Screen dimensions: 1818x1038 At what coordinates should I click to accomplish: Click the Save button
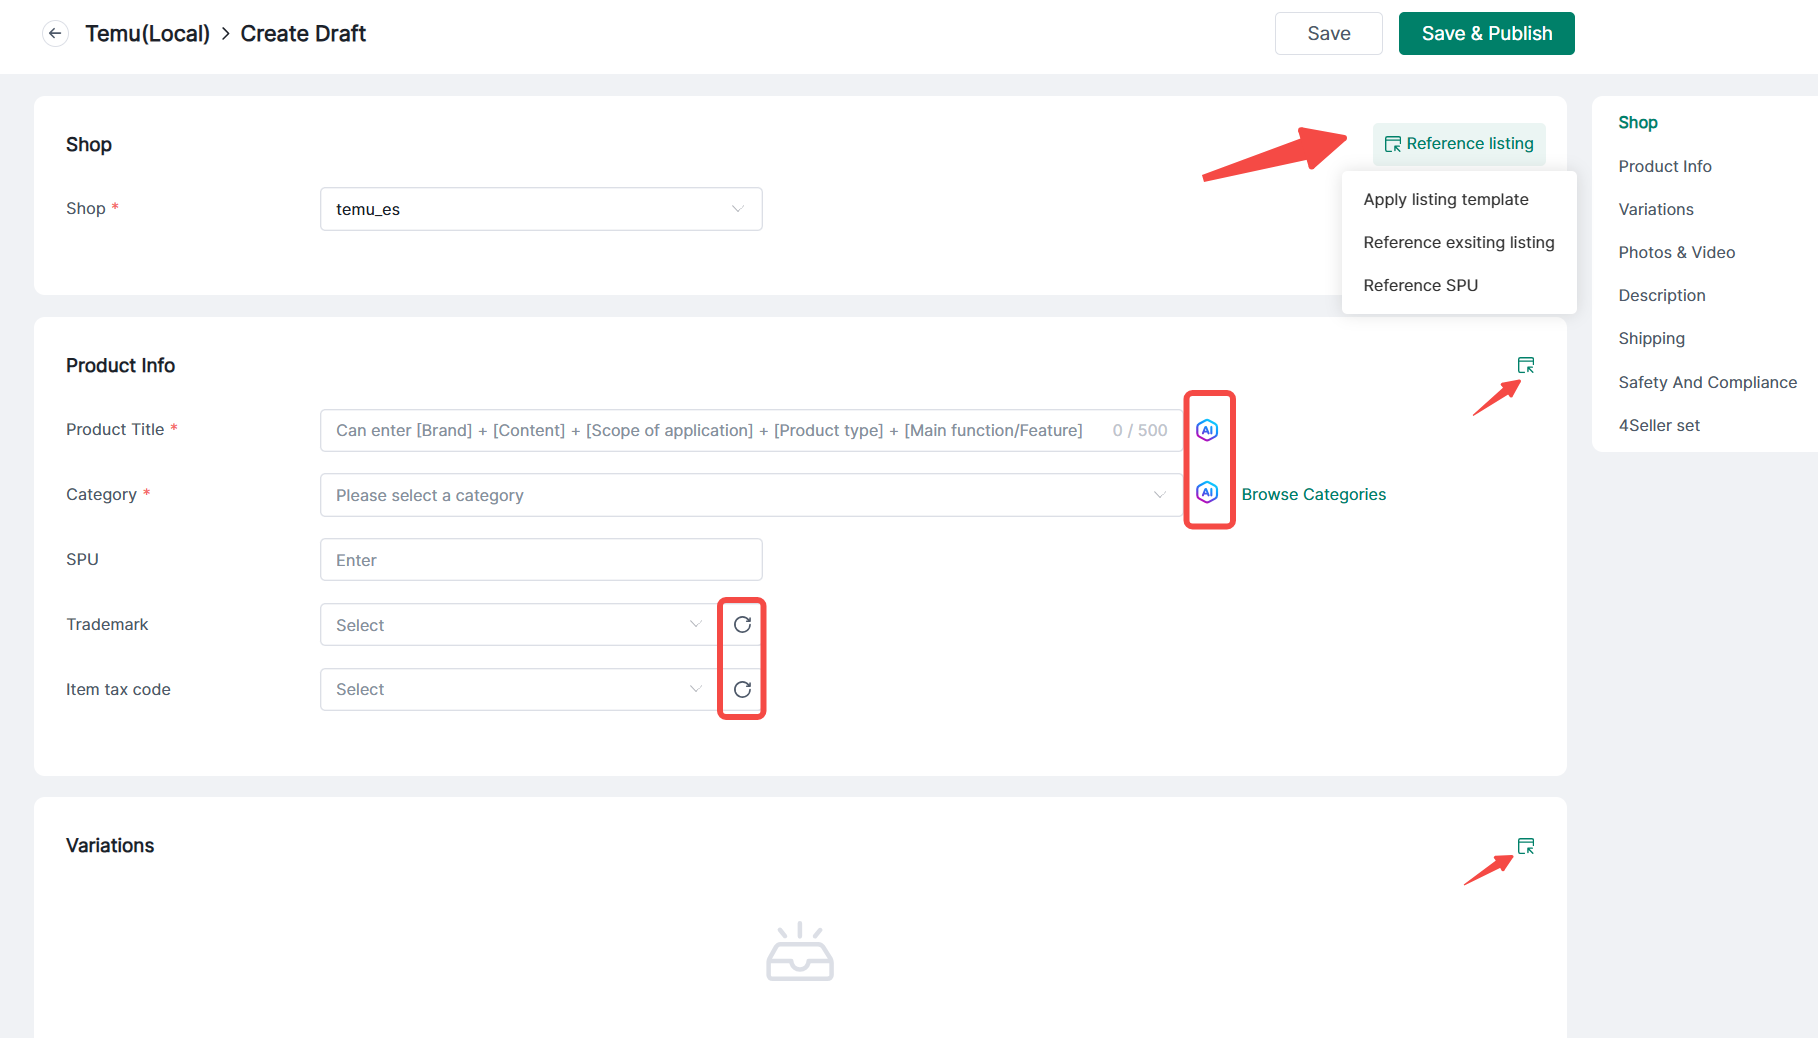(1328, 33)
